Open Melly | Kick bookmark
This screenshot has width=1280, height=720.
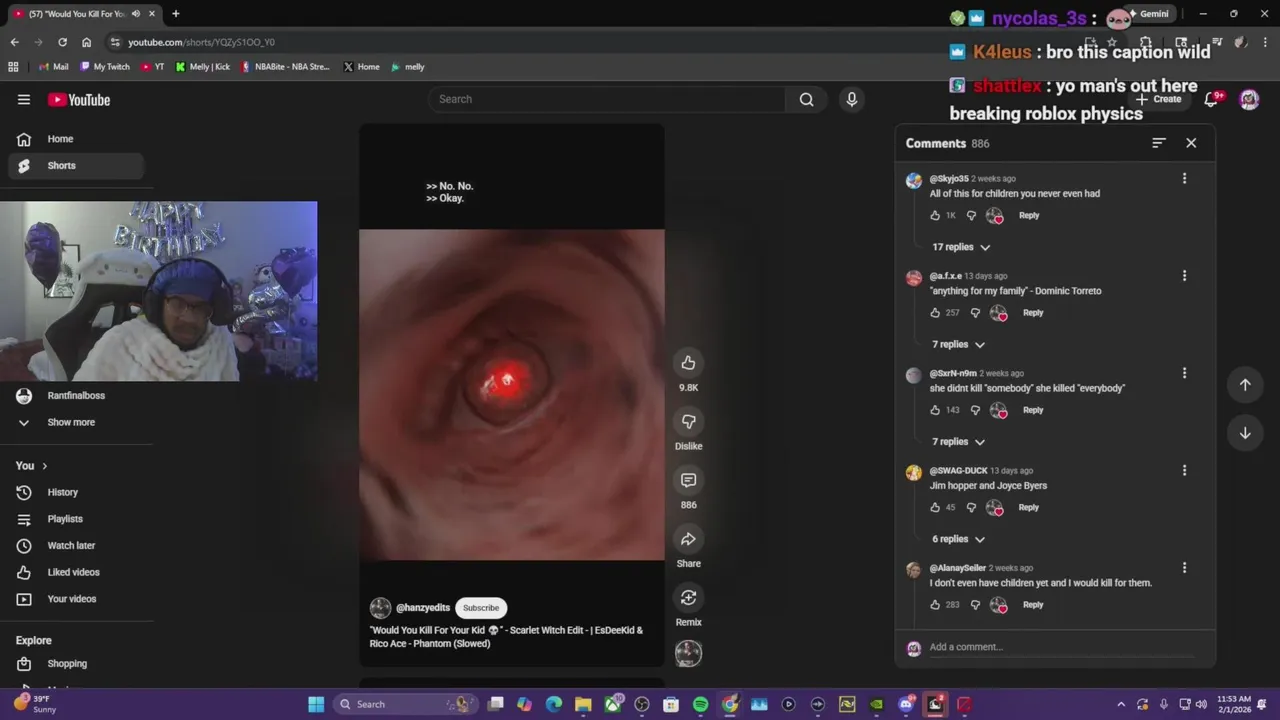click(x=203, y=67)
